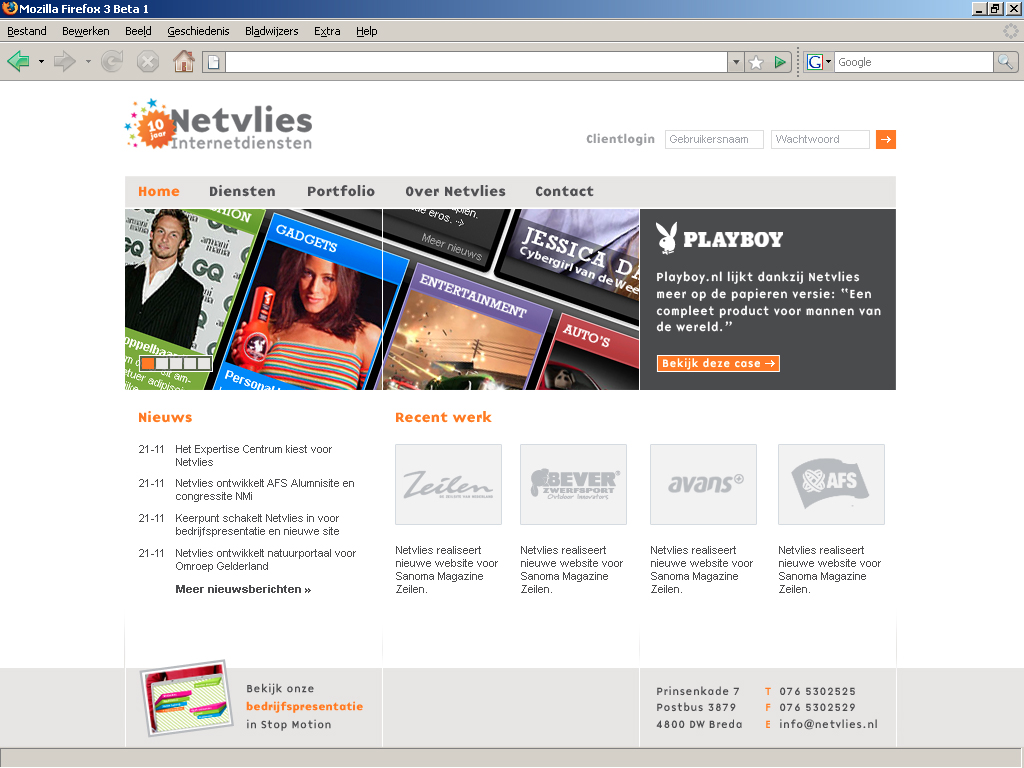The height and width of the screenshot is (768, 1024).
Task: Select the Home navigation tab
Action: tap(159, 191)
